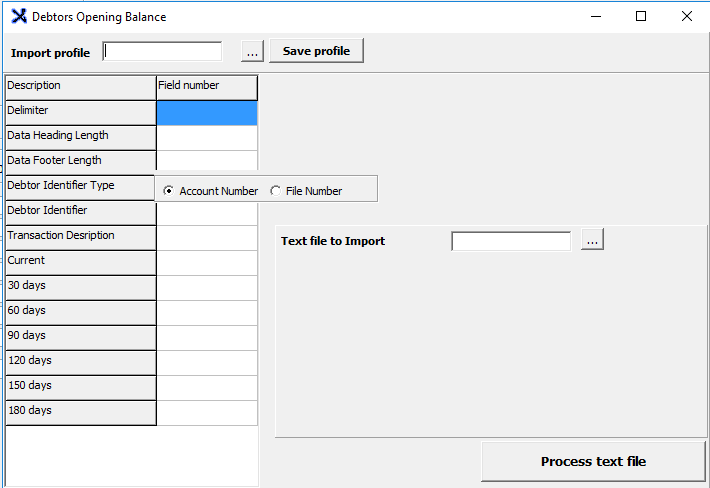Click the Text file to Import field
This screenshot has width=710, height=488.
[511, 241]
